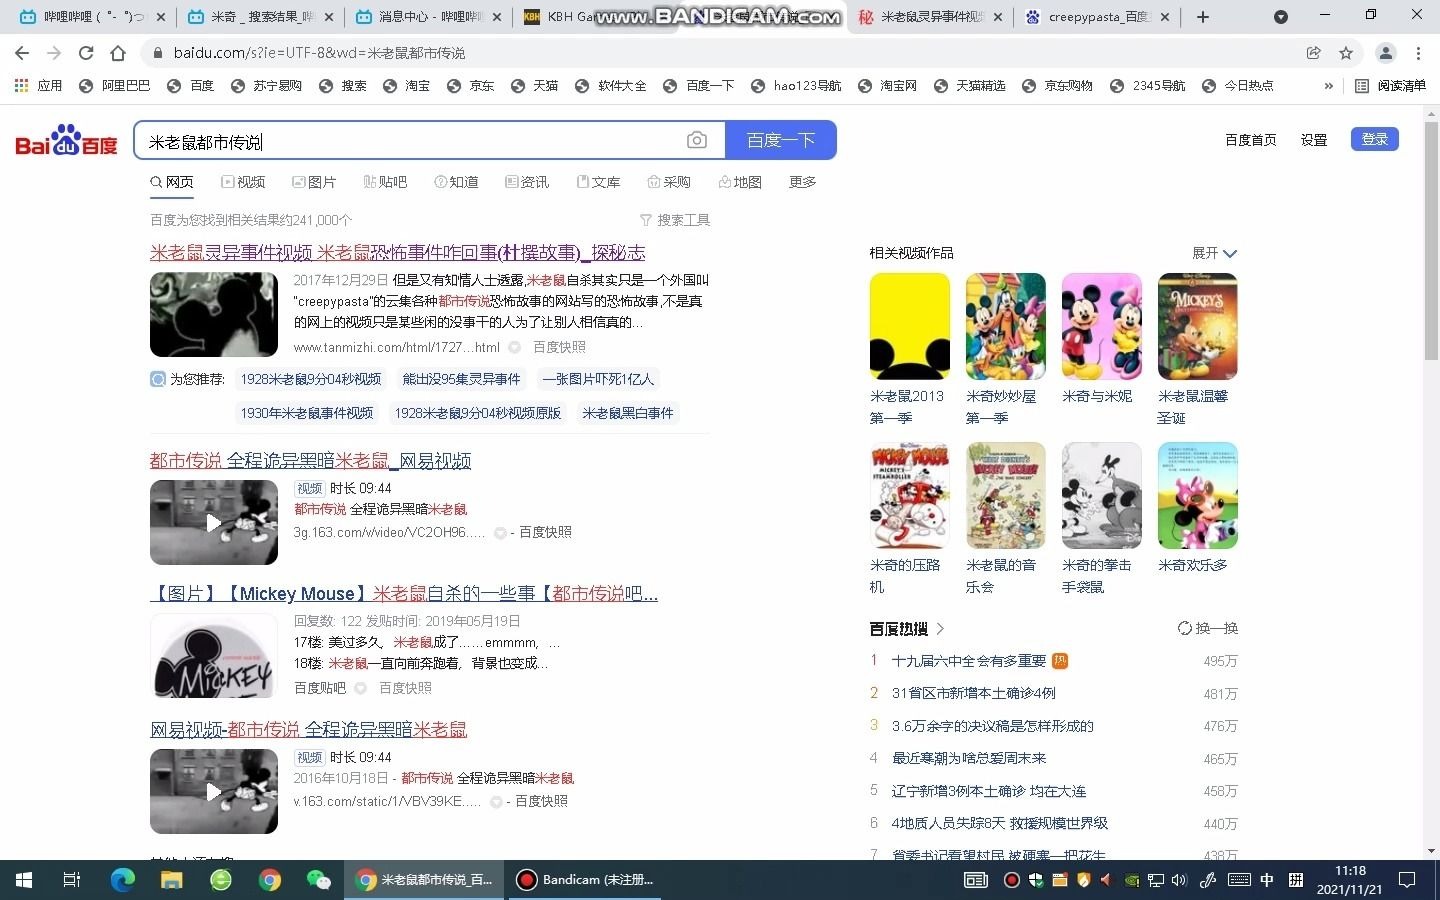Open the 百度首页 link
Image resolution: width=1440 pixels, height=900 pixels.
pos(1251,140)
